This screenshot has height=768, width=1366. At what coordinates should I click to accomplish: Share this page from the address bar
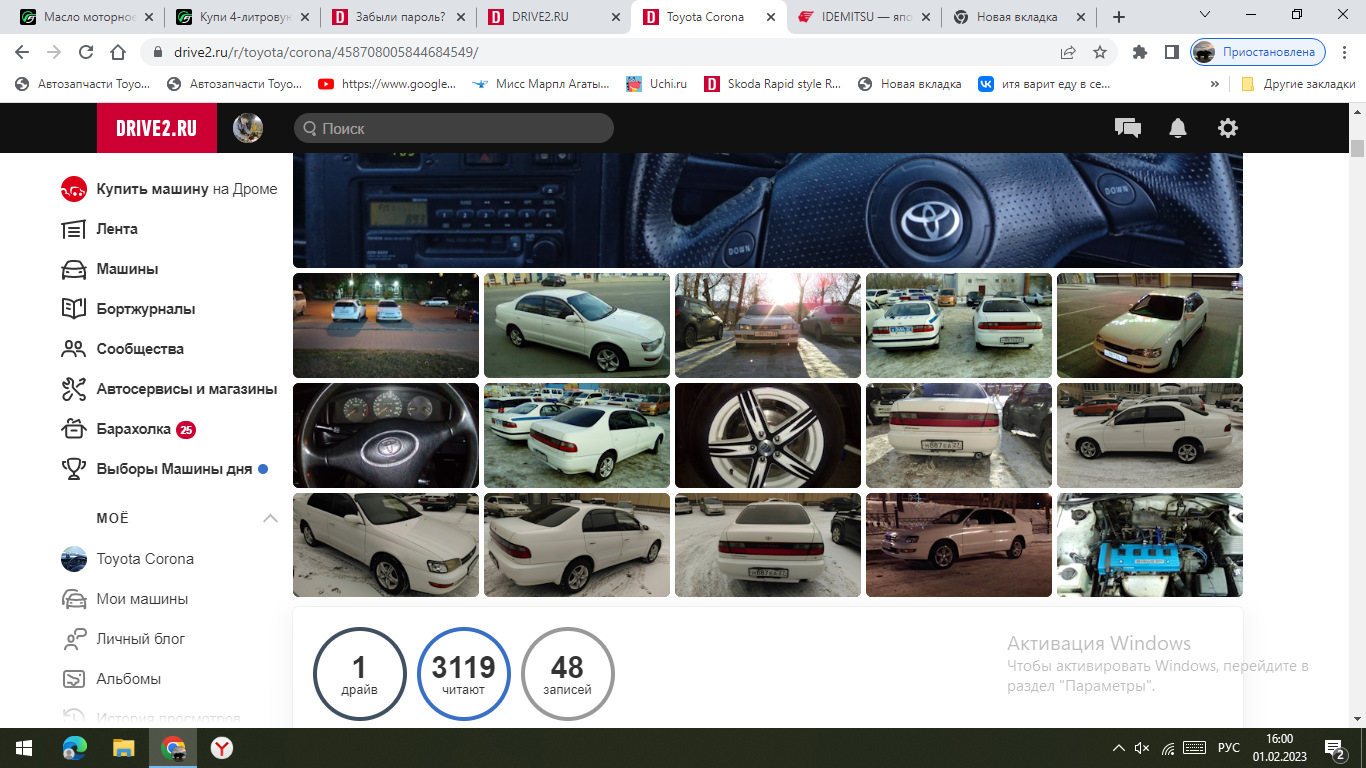(x=1068, y=52)
